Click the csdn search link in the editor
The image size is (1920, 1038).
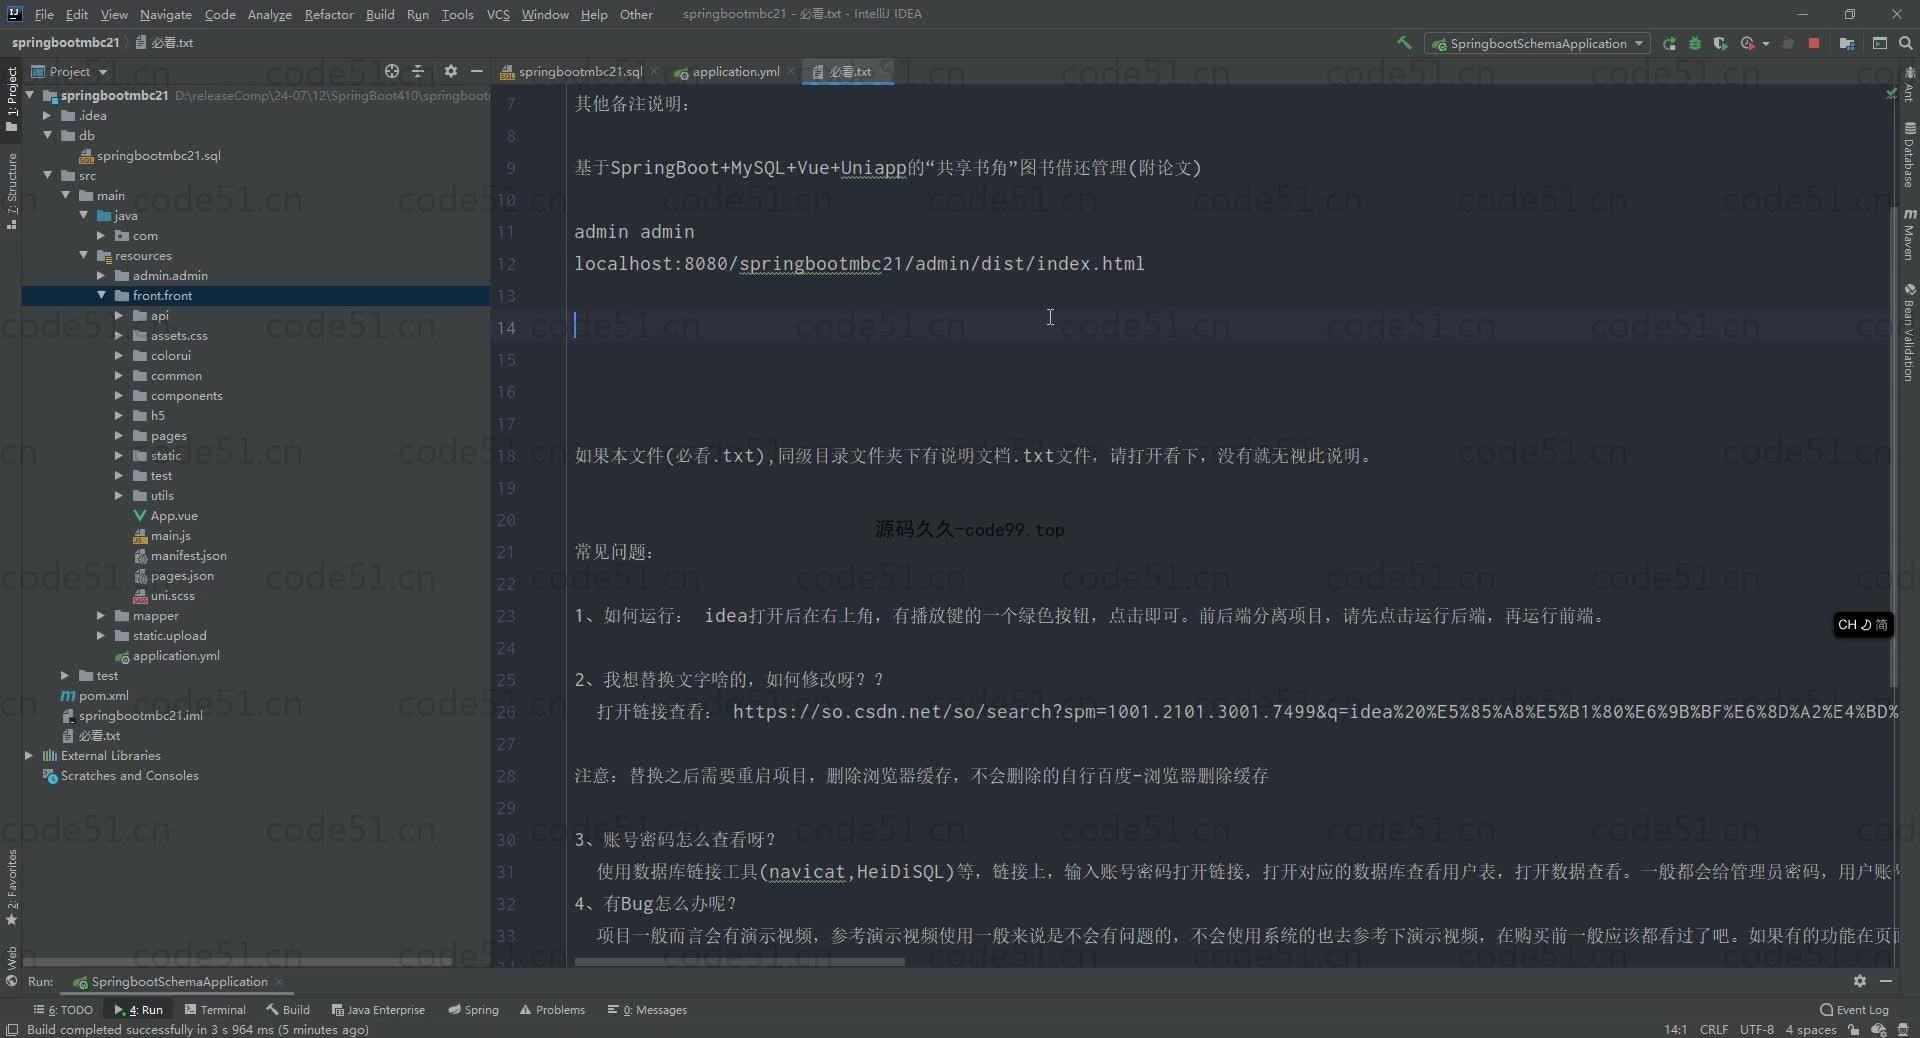(1315, 711)
